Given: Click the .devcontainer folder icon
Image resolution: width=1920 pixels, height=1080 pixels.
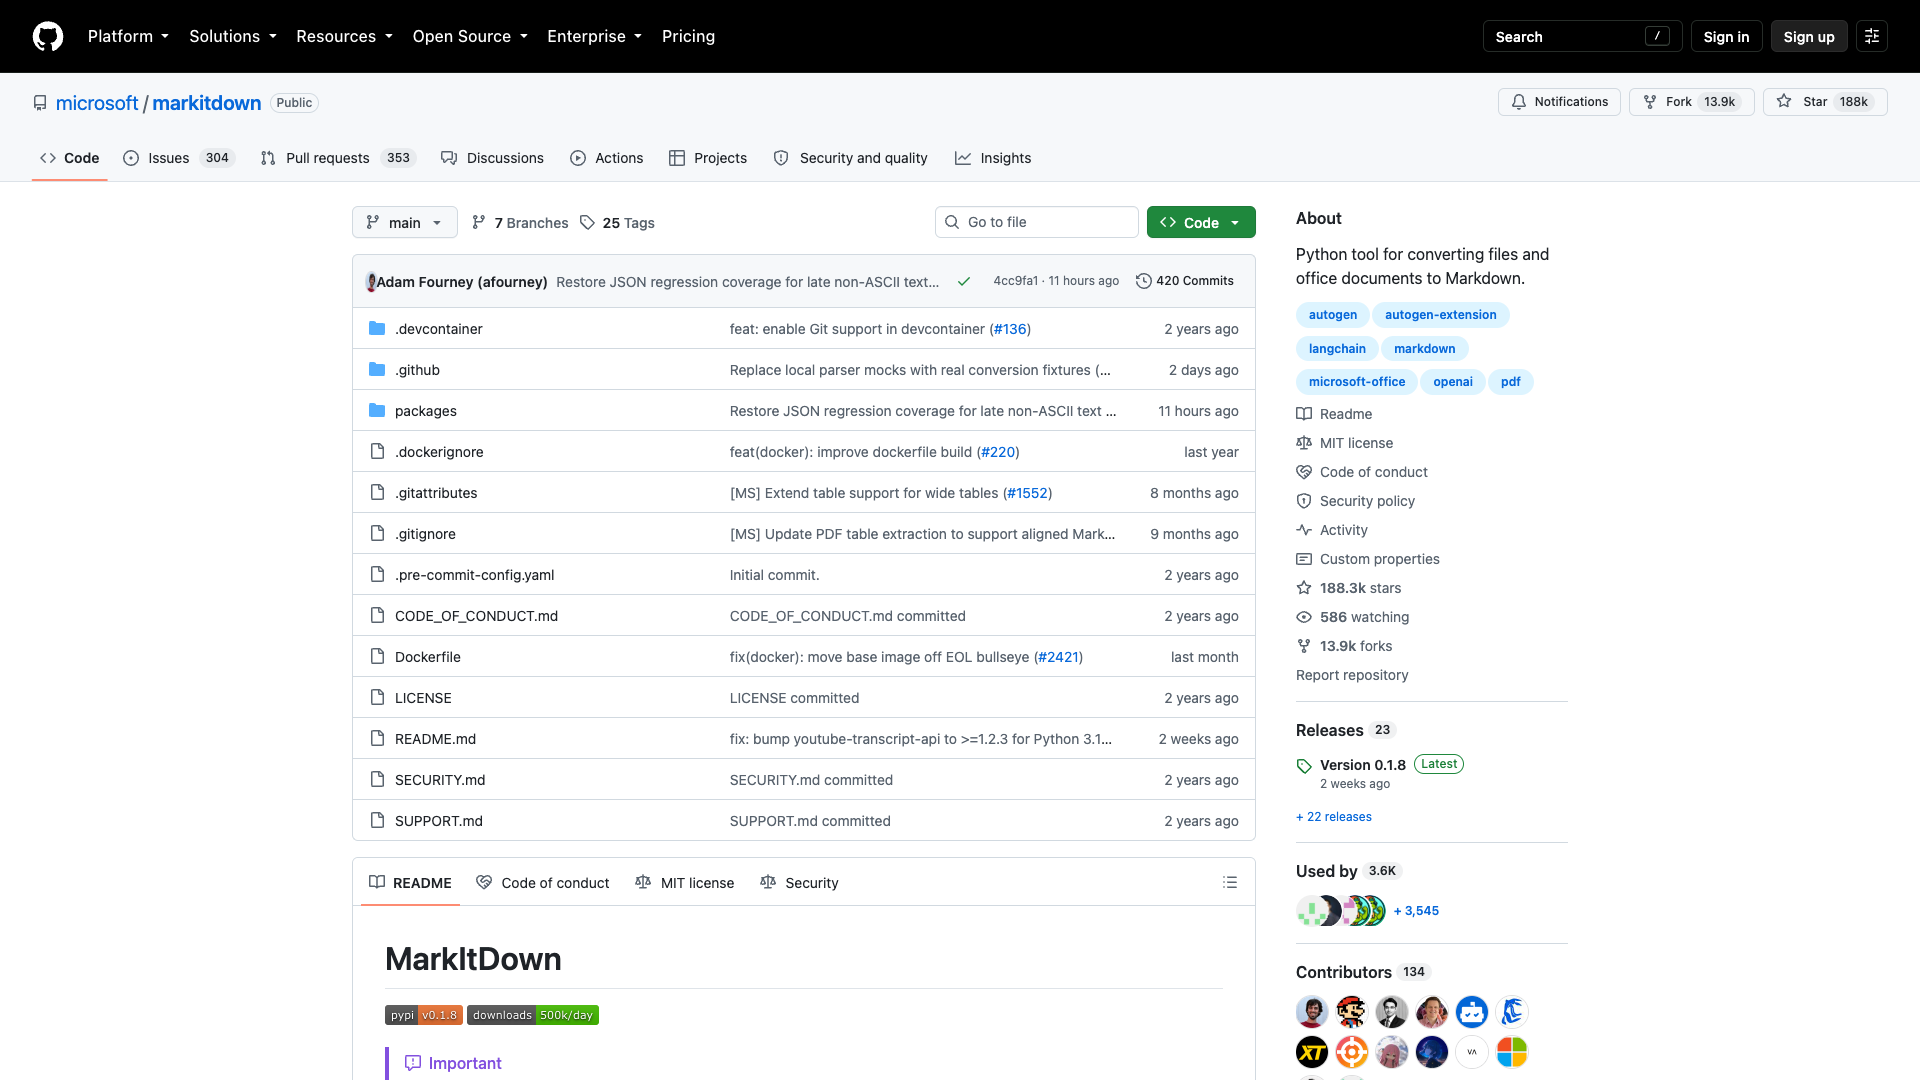Looking at the screenshot, I should coord(377,328).
